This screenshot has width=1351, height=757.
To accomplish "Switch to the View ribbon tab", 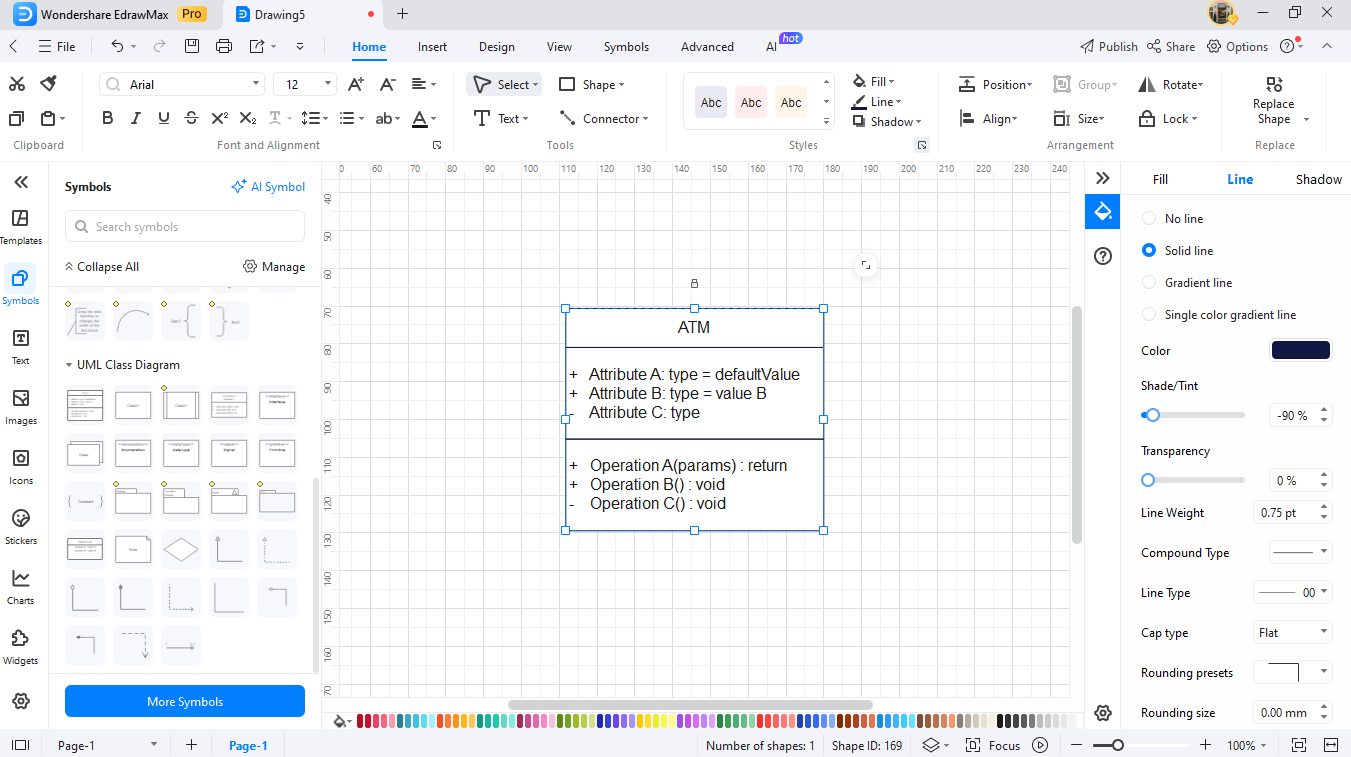I will pos(560,47).
